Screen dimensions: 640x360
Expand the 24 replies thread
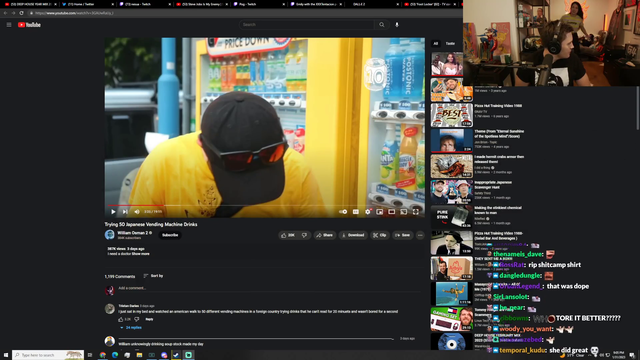pos(131,327)
